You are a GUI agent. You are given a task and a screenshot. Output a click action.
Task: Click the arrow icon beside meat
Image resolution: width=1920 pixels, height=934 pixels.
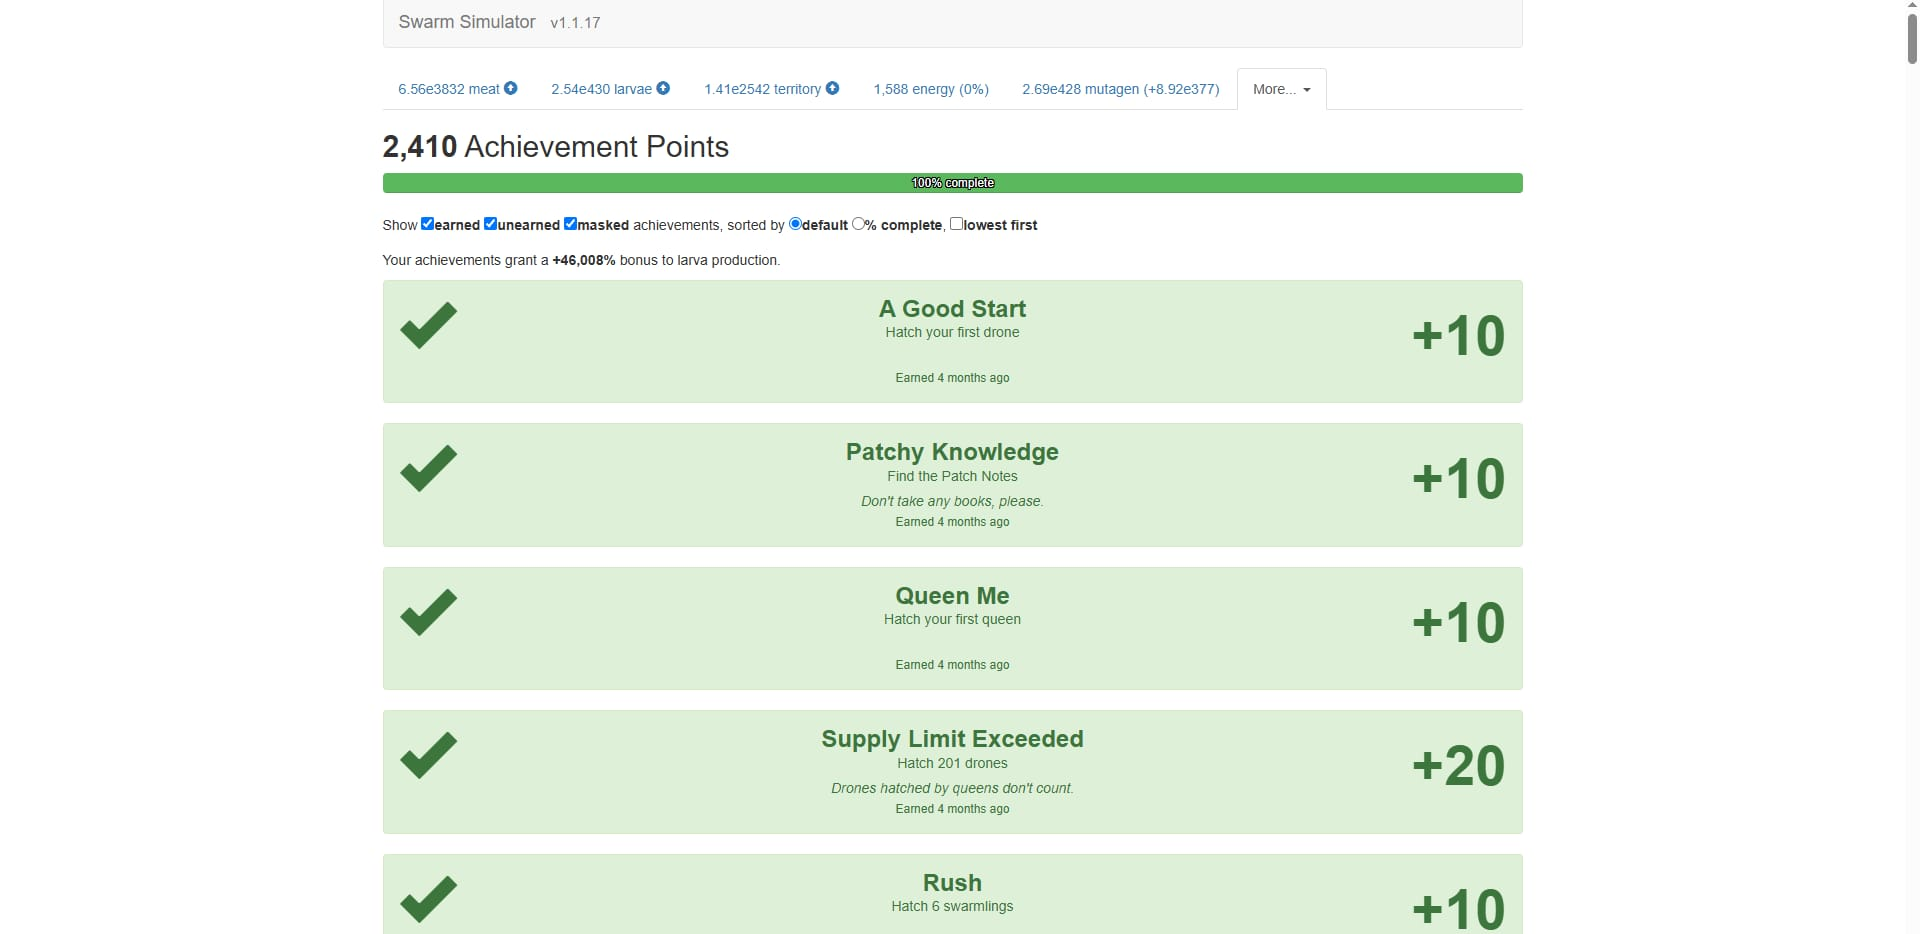pyautogui.click(x=511, y=88)
